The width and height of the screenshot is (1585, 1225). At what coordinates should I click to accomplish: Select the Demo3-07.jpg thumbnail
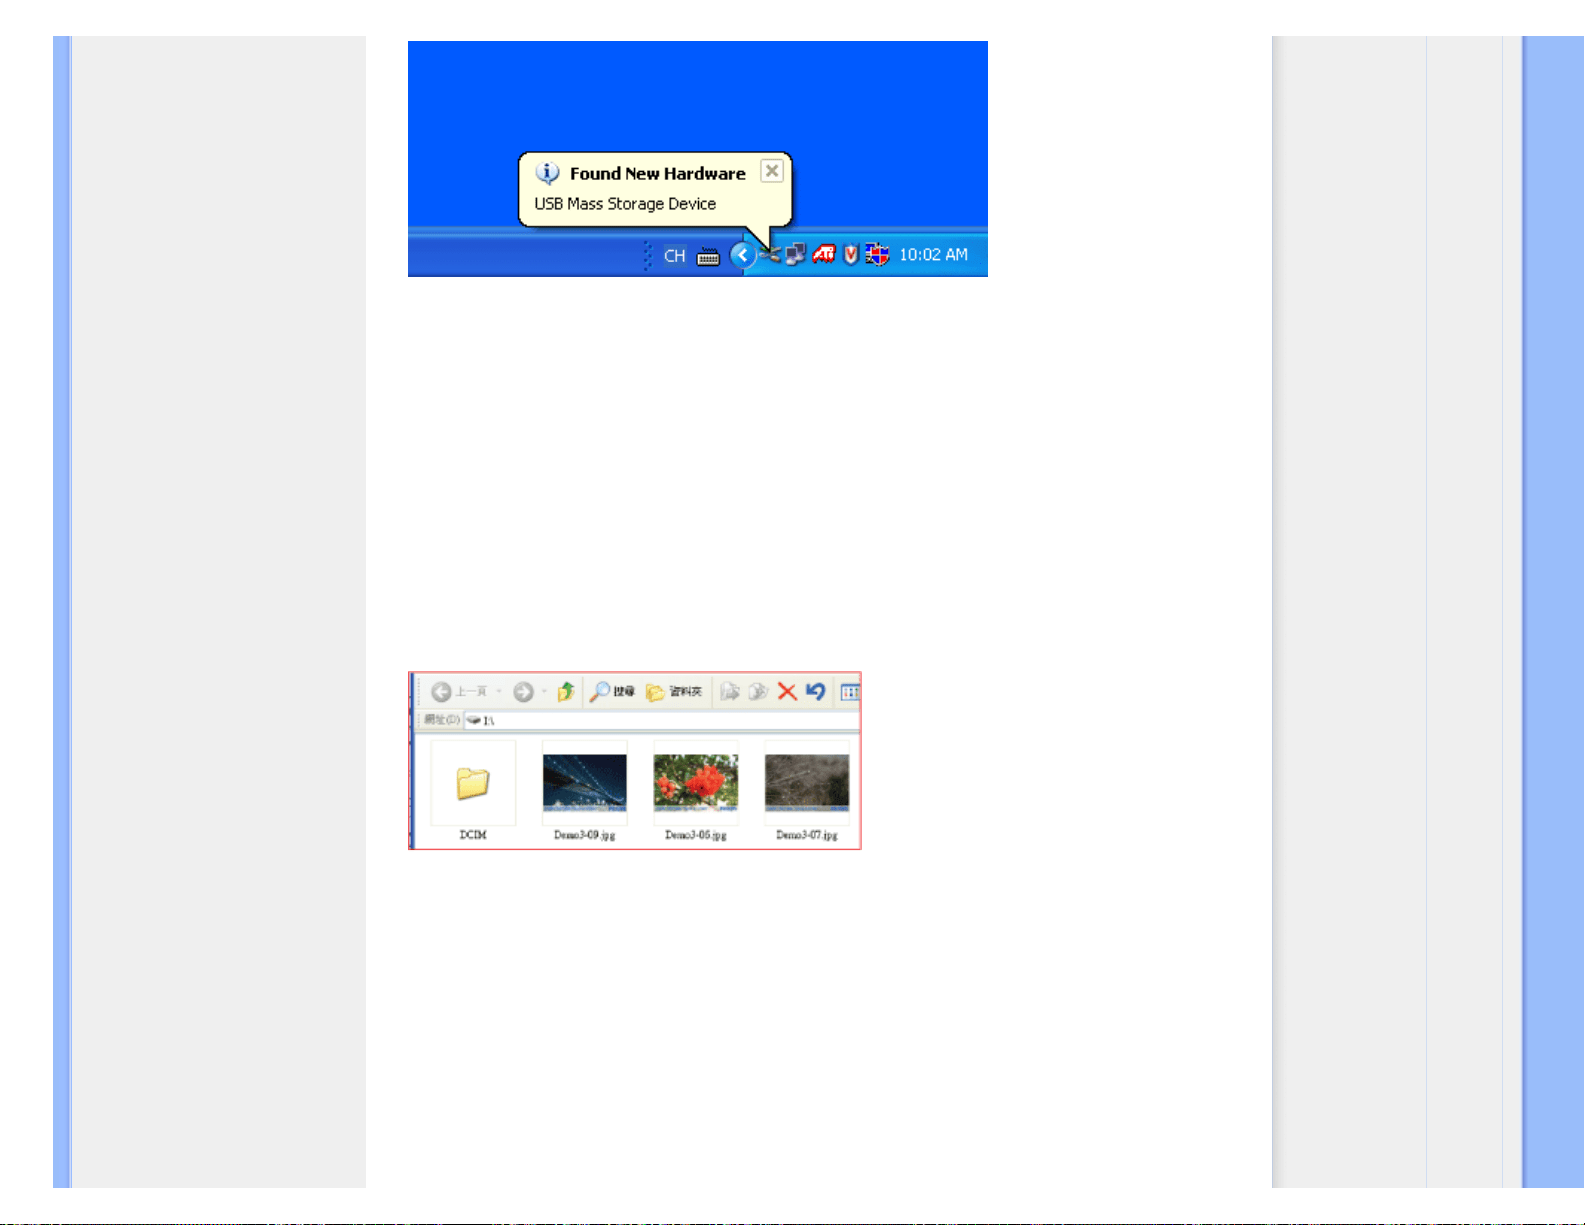point(807,783)
